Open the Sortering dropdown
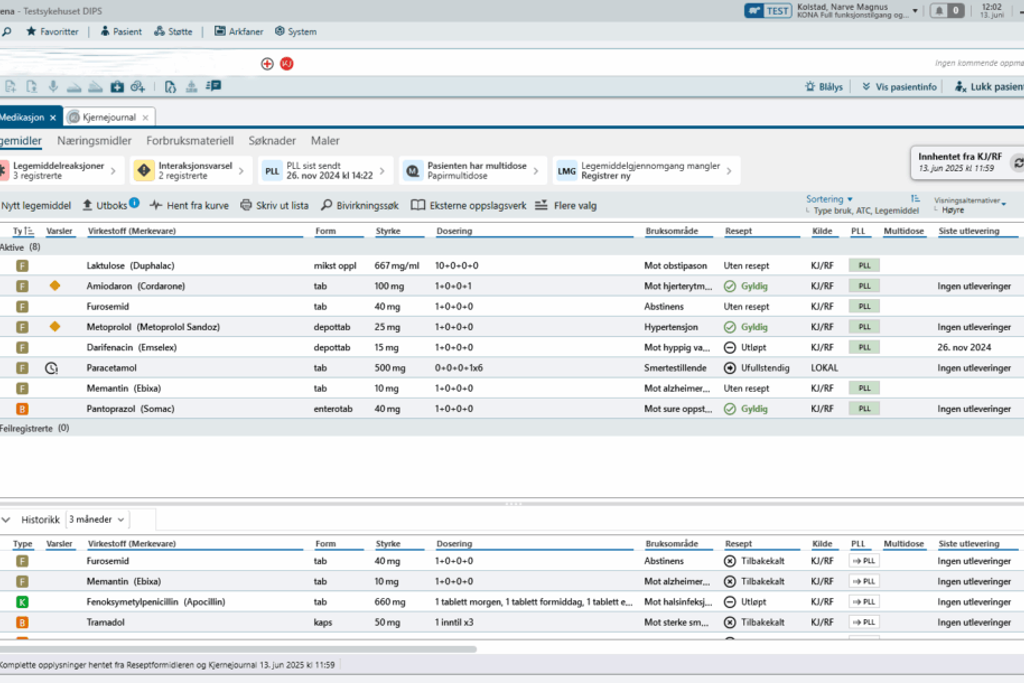Viewport: 1024px width, 683px height. point(829,199)
